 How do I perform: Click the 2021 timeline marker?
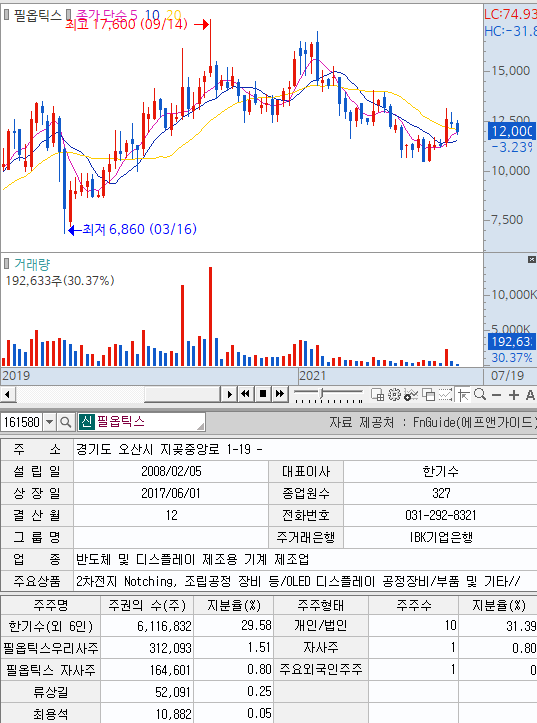point(313,375)
